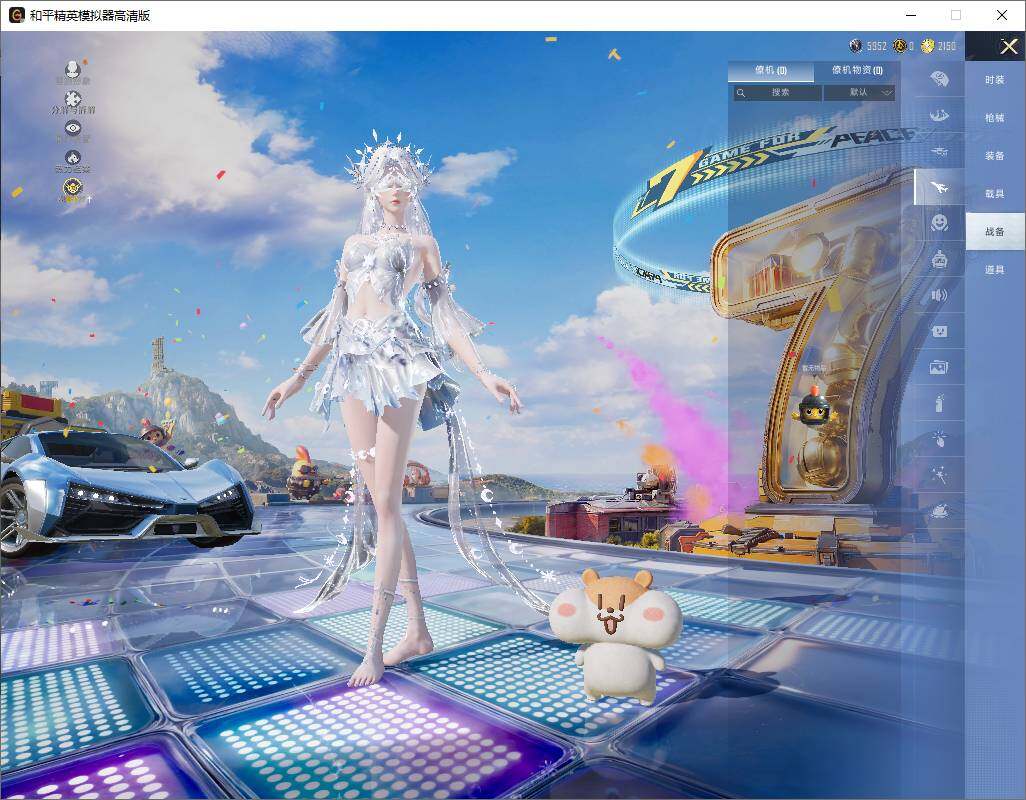The image size is (1026, 800).
Task: Select the speaker voice pack icon
Action: pyautogui.click(x=939, y=295)
